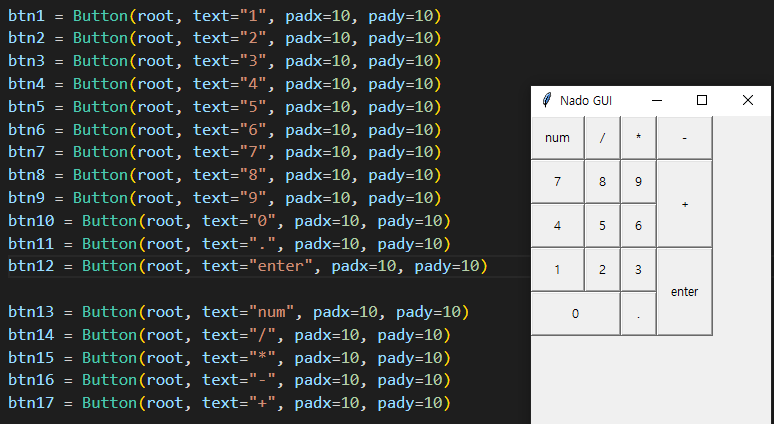Click the 8 keypad button

602,182
